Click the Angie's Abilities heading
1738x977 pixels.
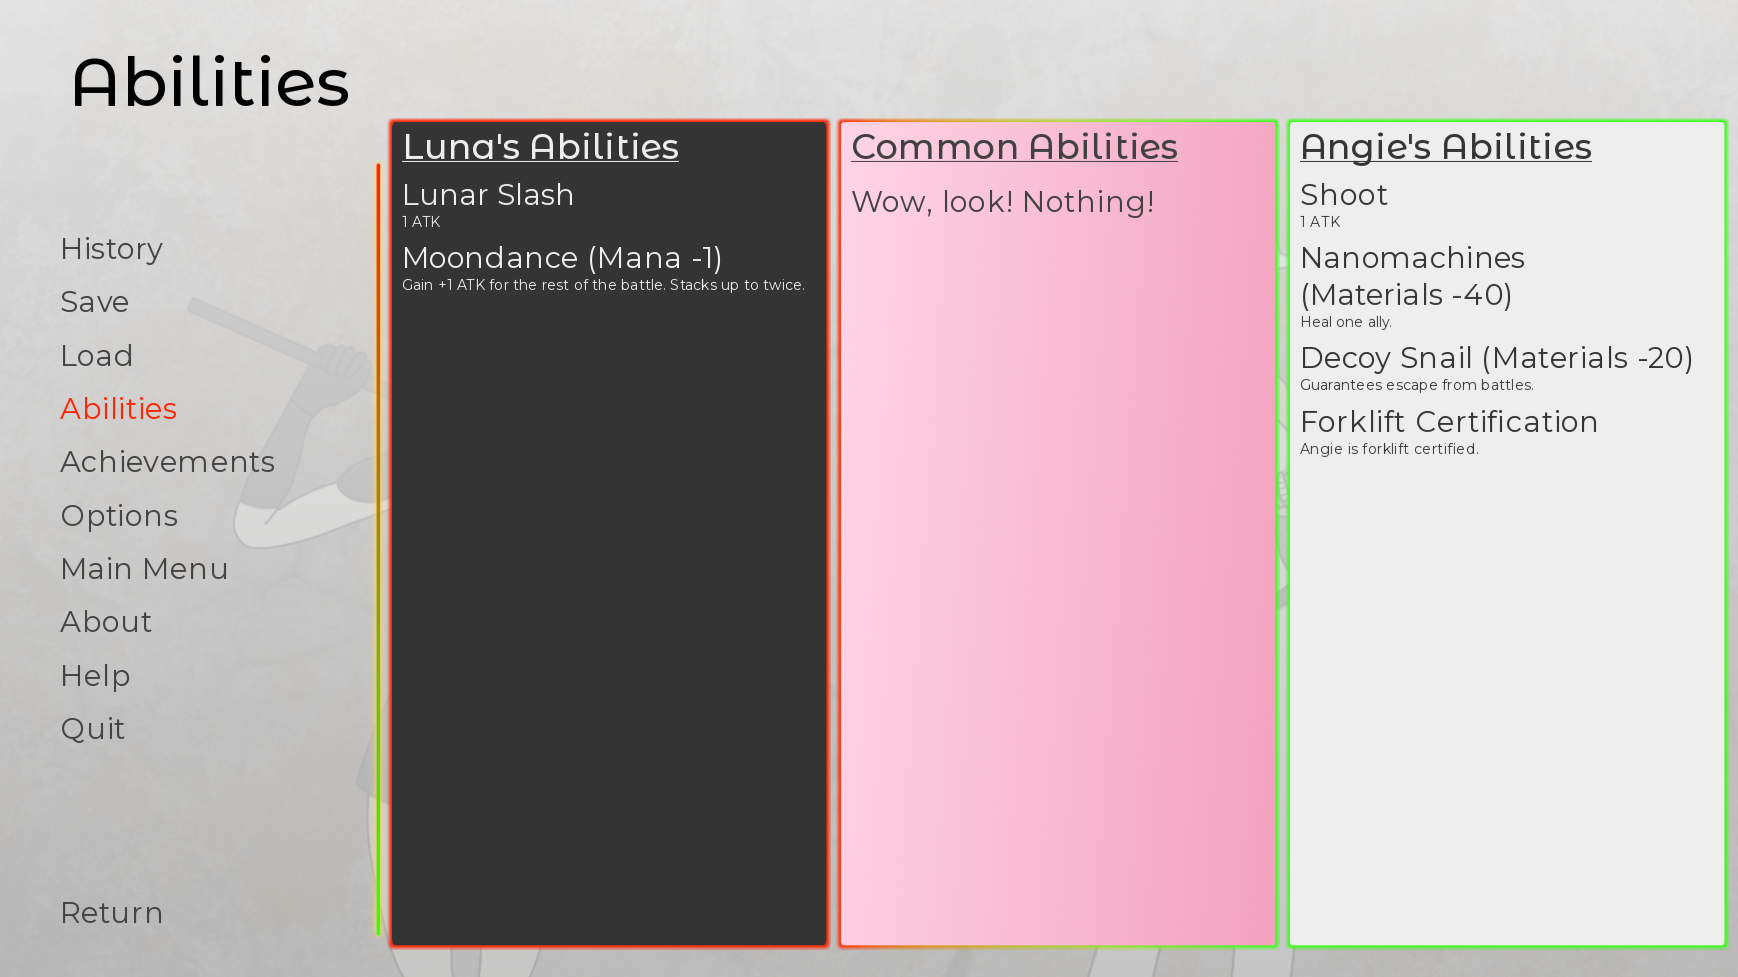tap(1445, 147)
